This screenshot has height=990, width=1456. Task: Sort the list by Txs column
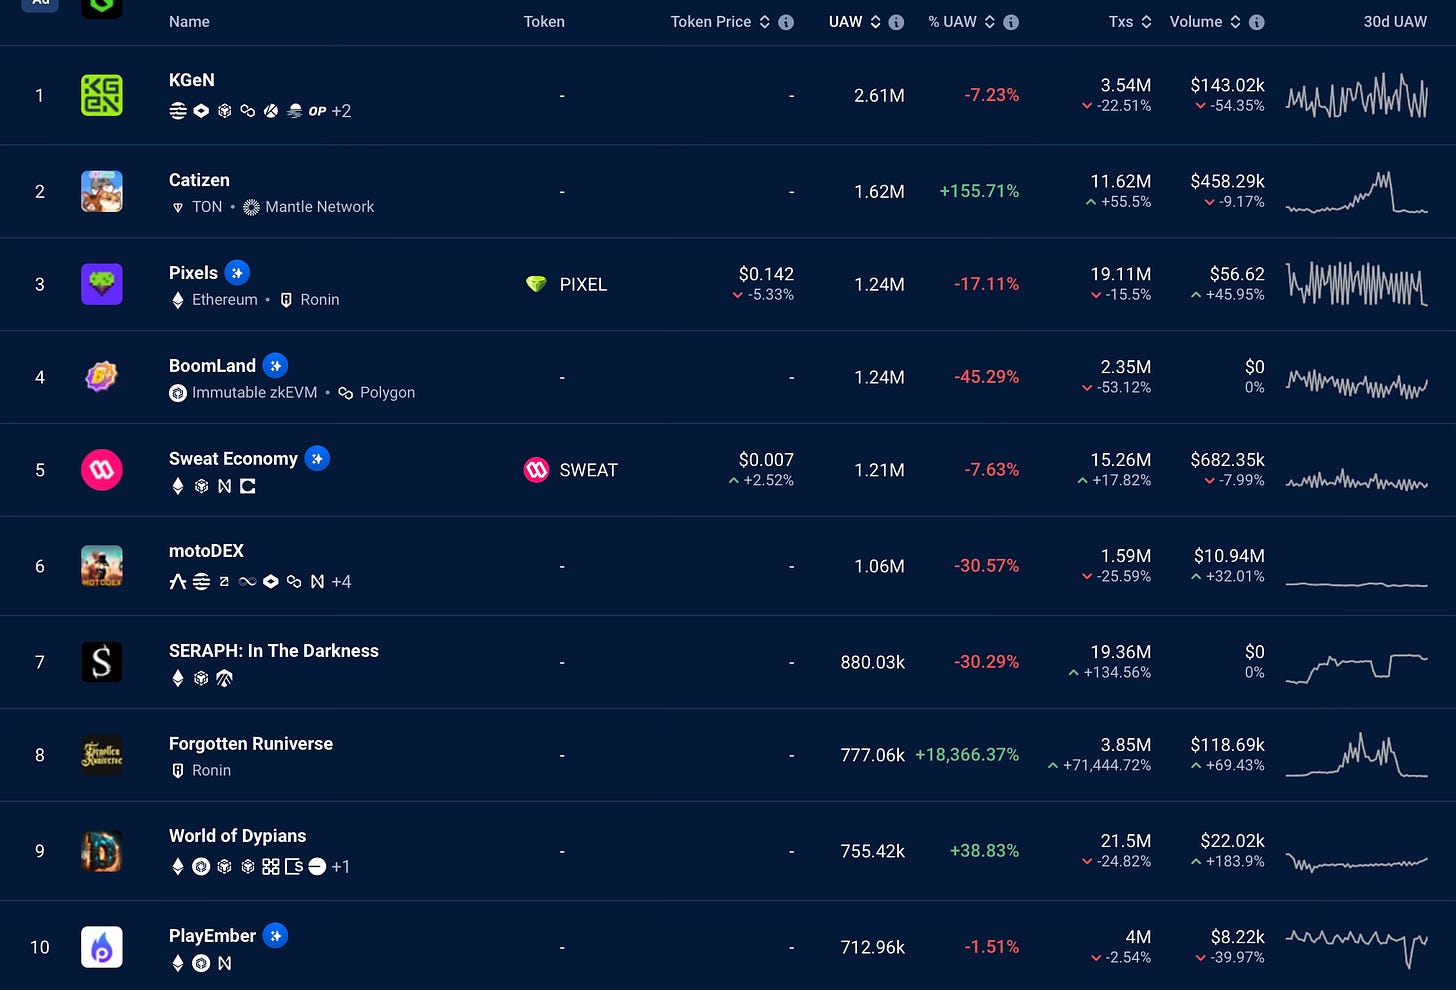(1146, 22)
